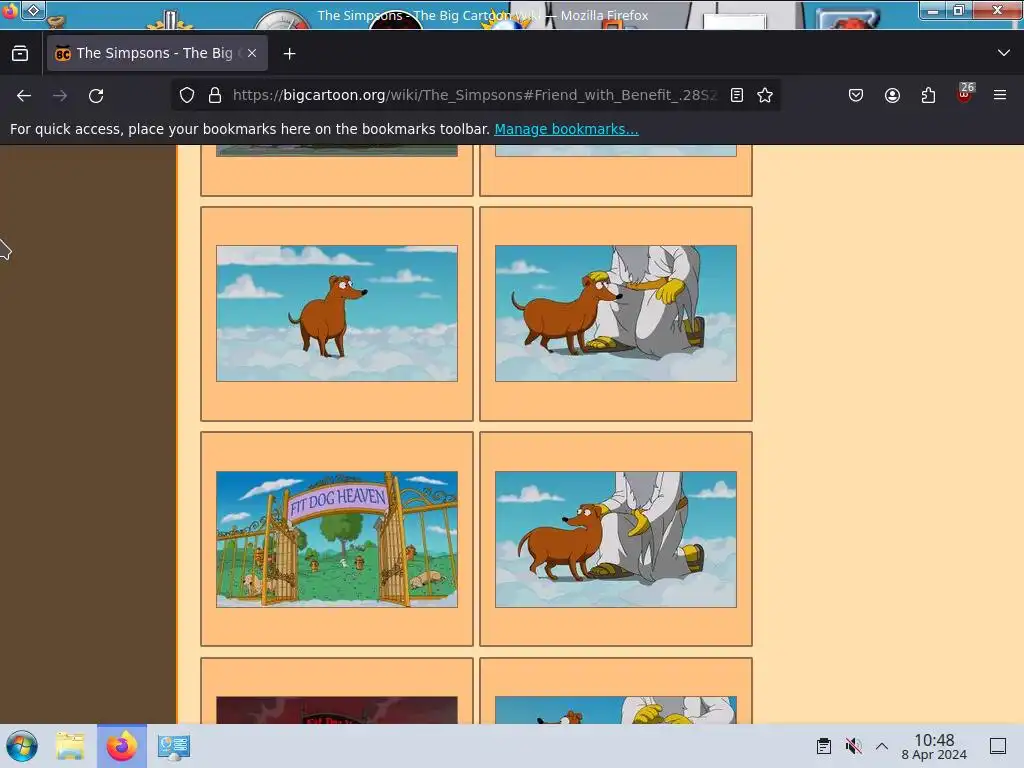Click the address bar URL field
This screenshot has height=768, width=1024.
click(x=475, y=95)
